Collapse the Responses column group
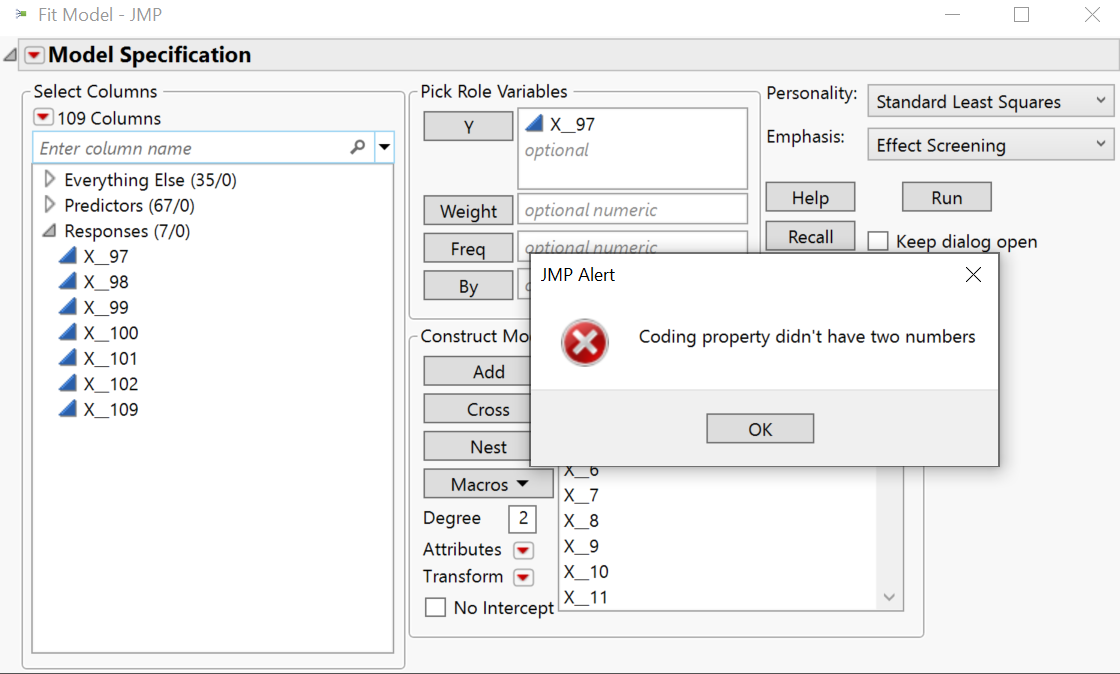 pyautogui.click(x=50, y=231)
